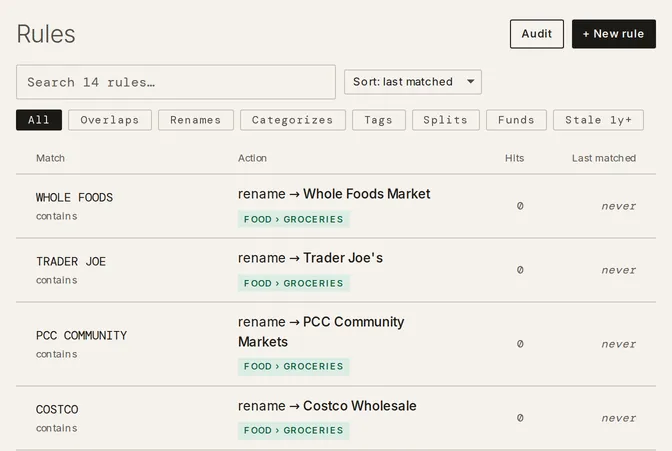
Task: Click the Hits column header
Action: [514, 158]
